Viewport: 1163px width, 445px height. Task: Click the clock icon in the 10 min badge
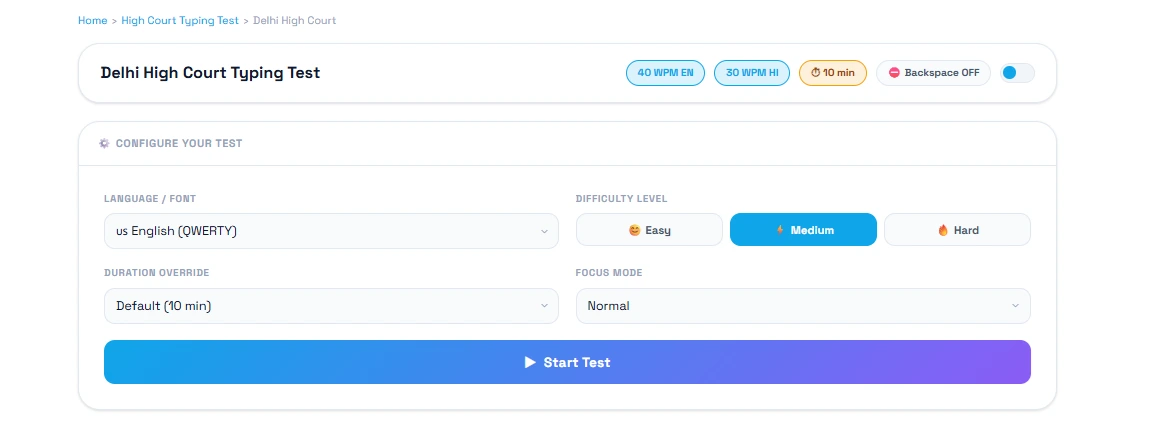[x=815, y=73]
